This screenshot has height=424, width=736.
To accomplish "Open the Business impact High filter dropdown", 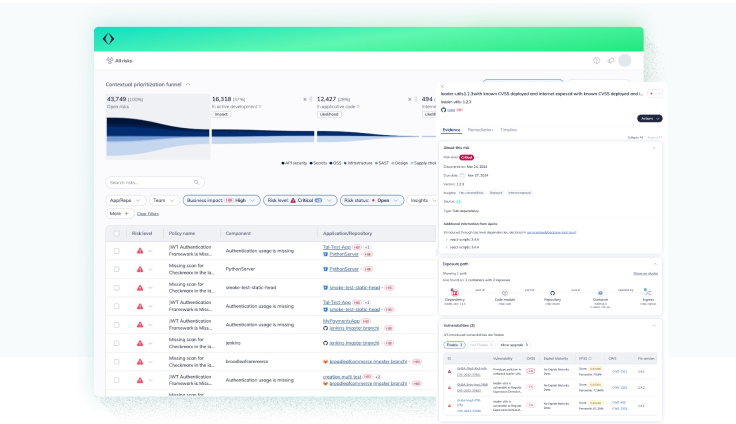I will (x=218, y=200).
